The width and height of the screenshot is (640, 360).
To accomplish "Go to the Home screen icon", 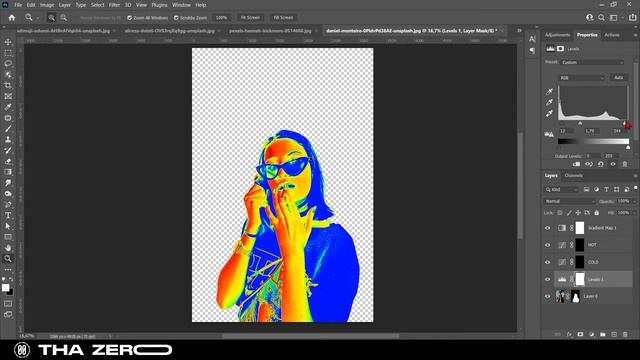I will click(x=12, y=18).
